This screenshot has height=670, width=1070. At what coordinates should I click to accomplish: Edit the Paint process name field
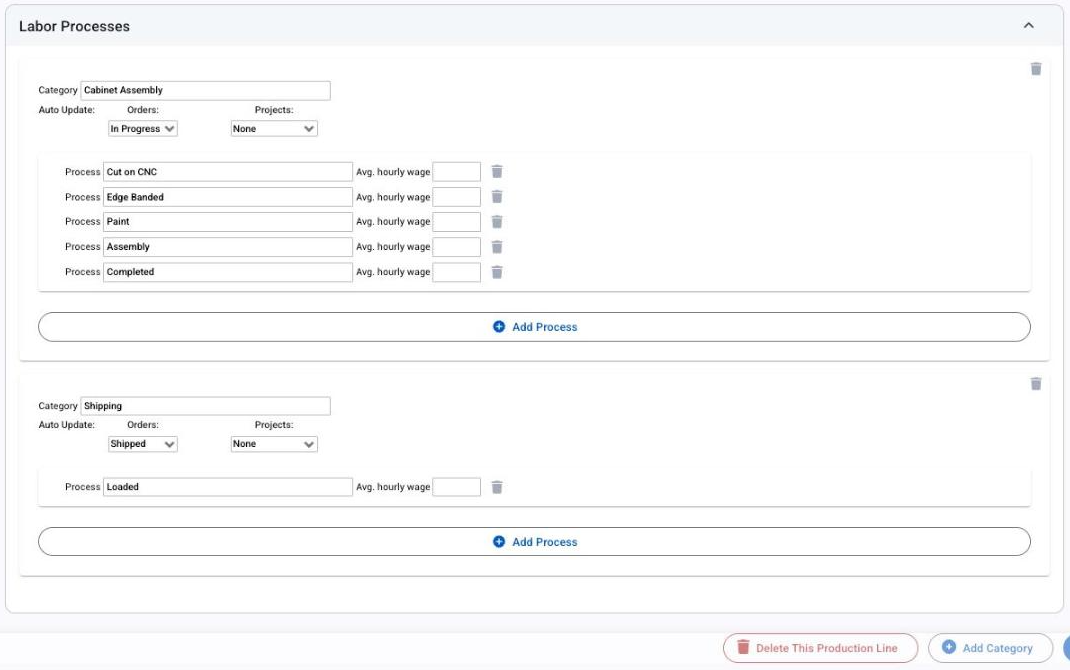[228, 222]
